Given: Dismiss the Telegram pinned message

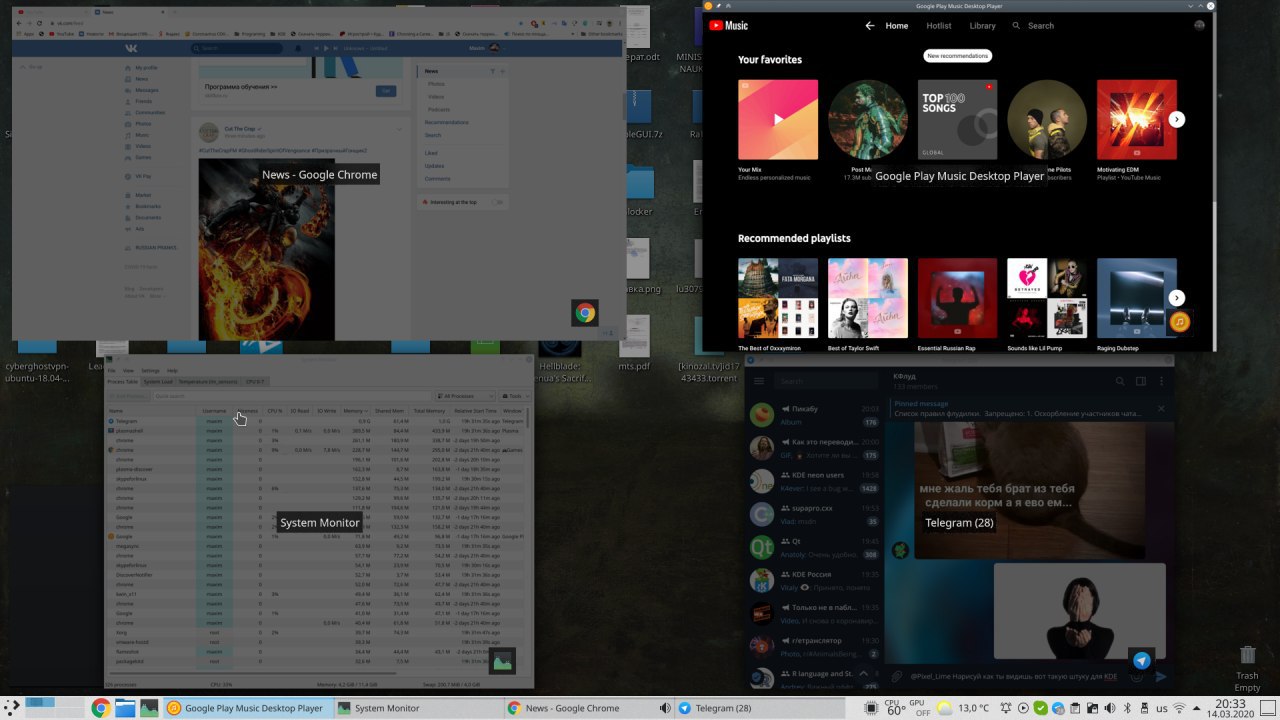Looking at the screenshot, I should tap(1161, 408).
